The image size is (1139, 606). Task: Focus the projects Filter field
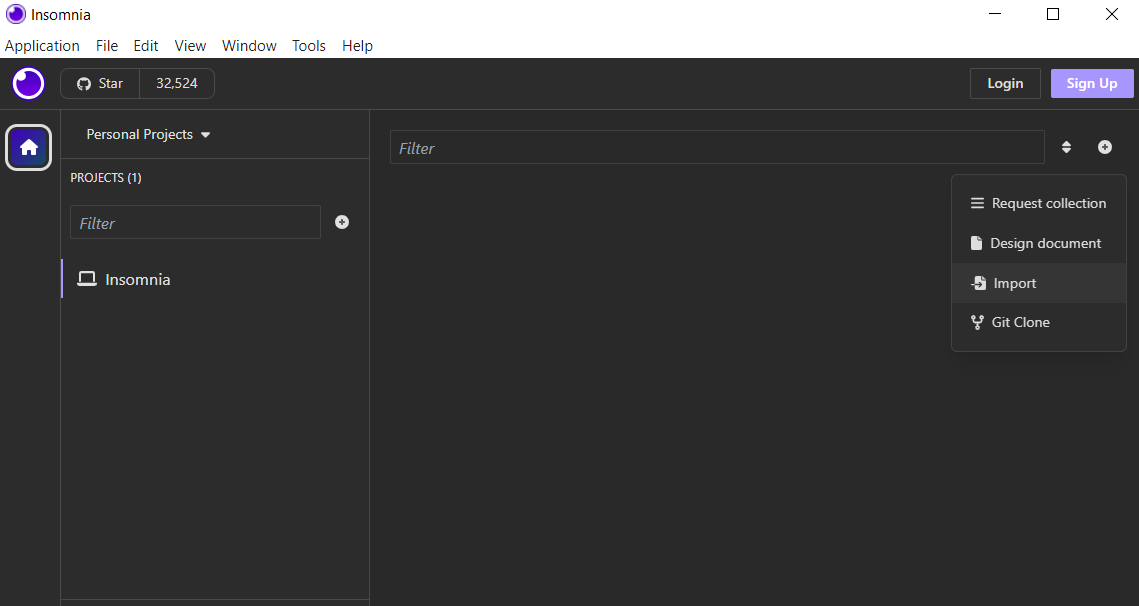pyautogui.click(x=195, y=222)
